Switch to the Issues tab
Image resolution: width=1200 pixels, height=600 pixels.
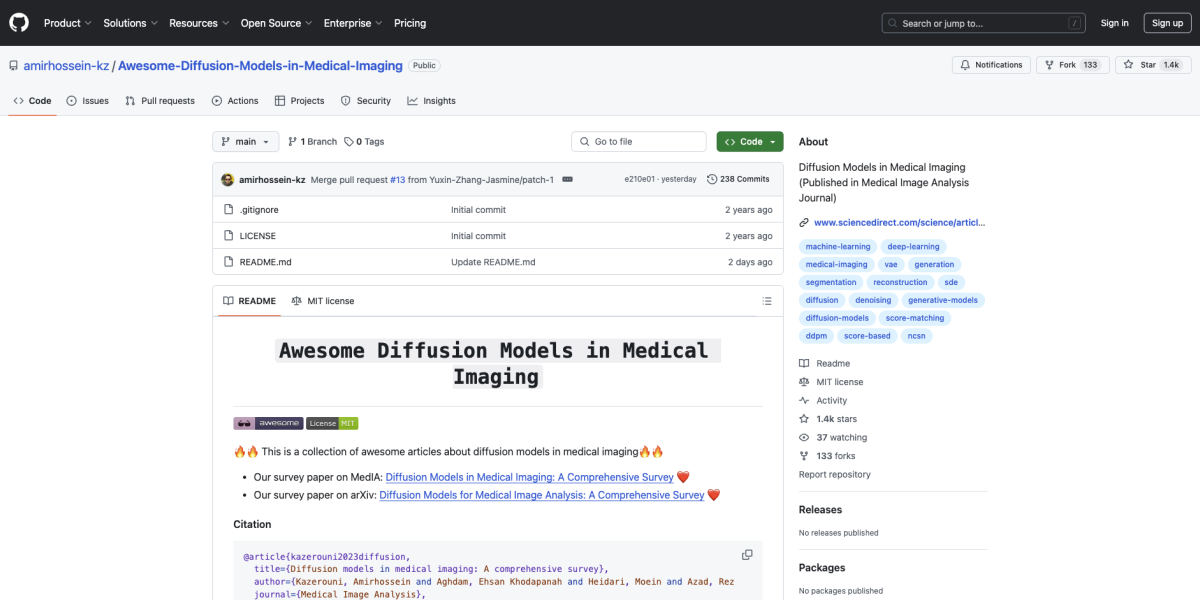[x=88, y=101]
